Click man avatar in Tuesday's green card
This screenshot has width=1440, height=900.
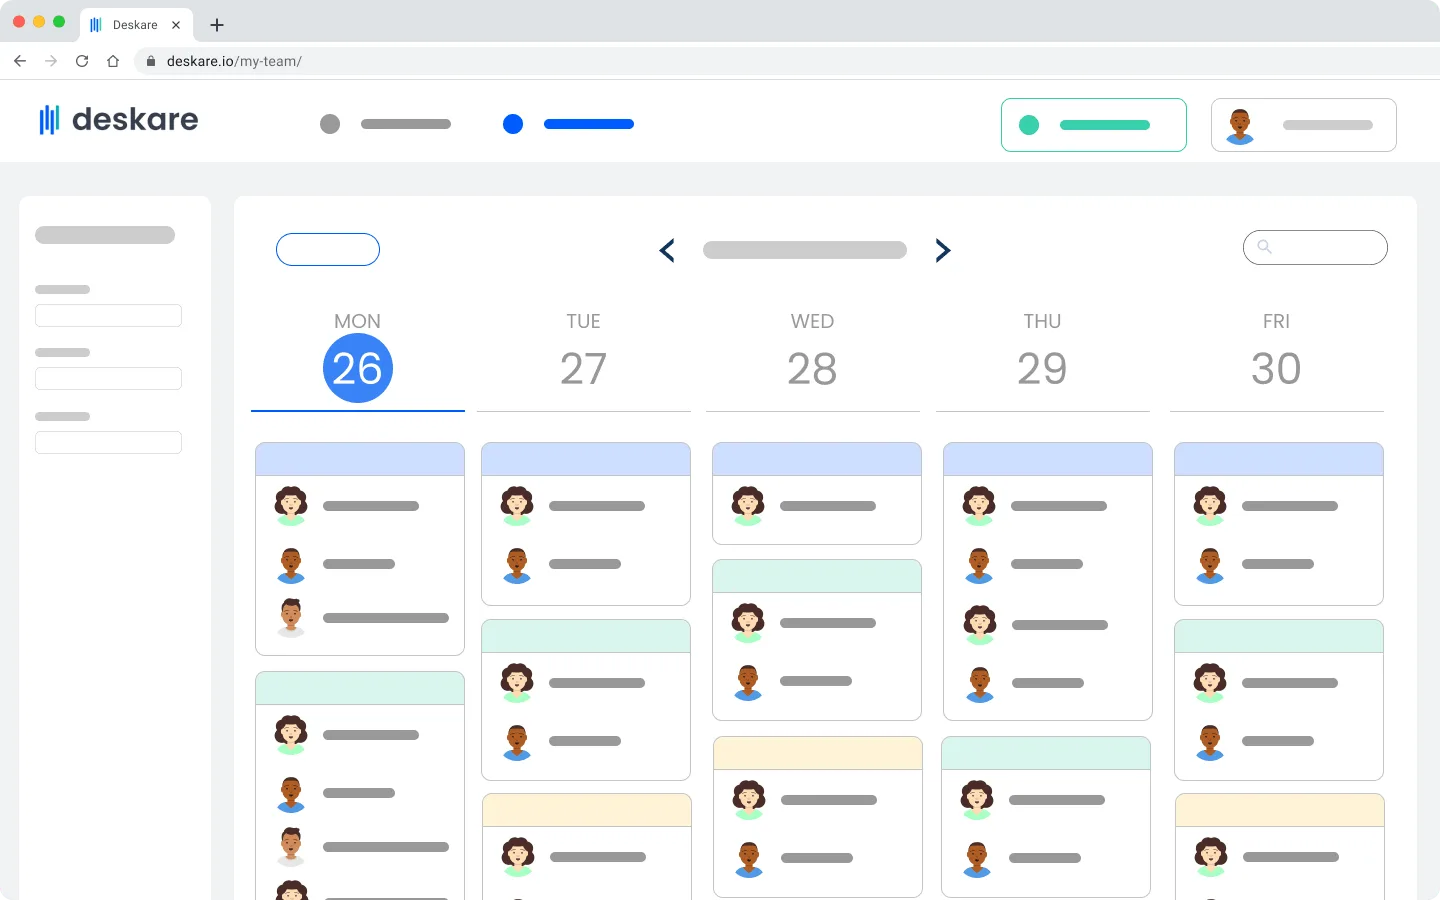tap(517, 742)
